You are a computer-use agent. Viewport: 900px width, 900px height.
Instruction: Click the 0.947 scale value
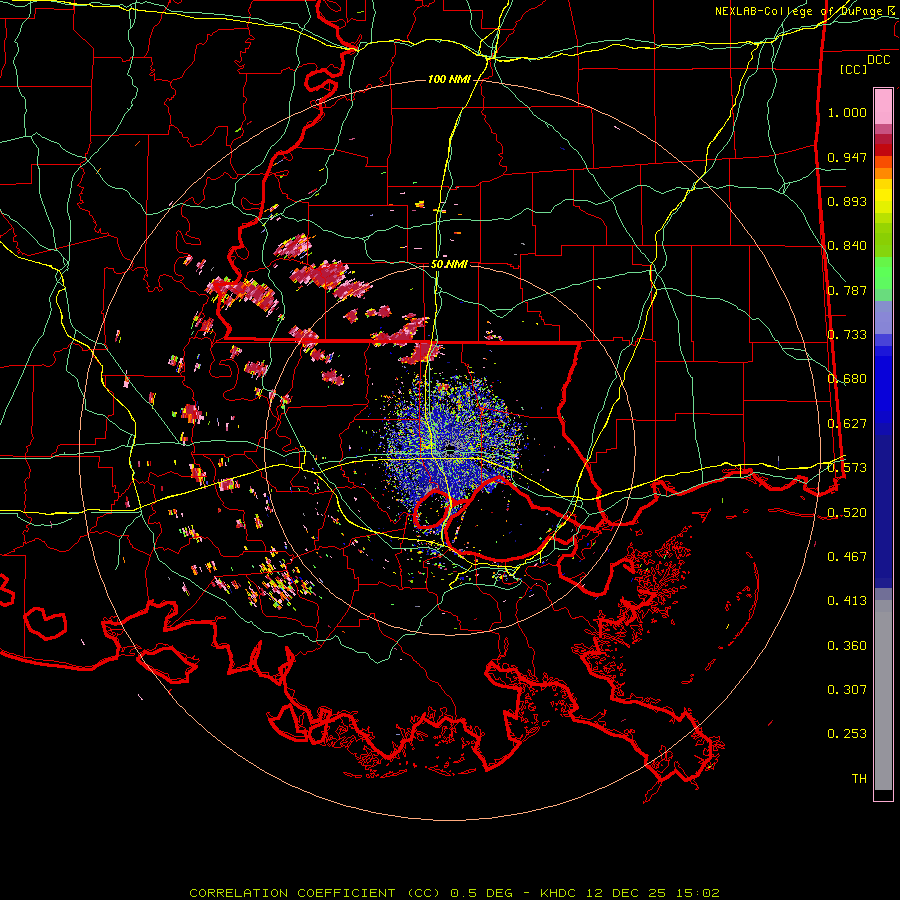[847, 157]
